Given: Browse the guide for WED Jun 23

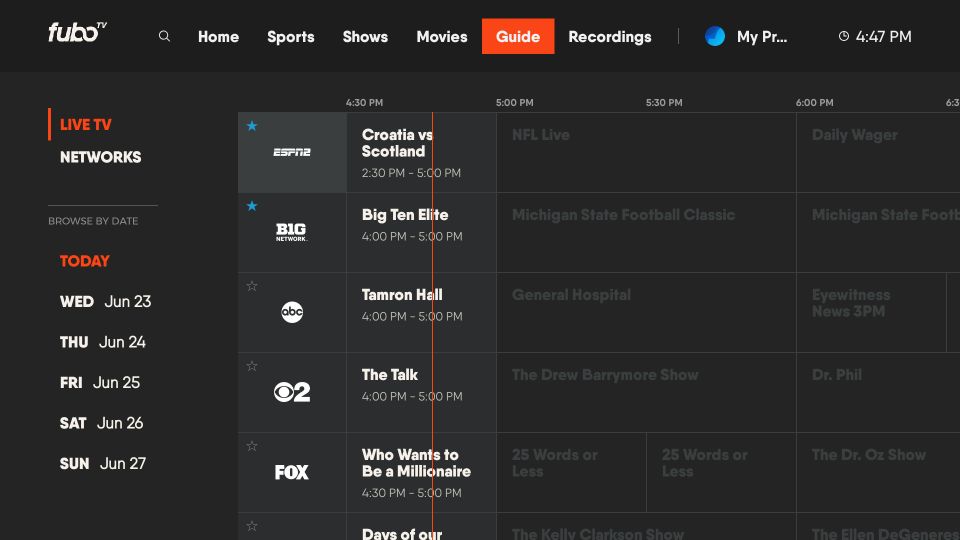Looking at the screenshot, I should click(105, 301).
